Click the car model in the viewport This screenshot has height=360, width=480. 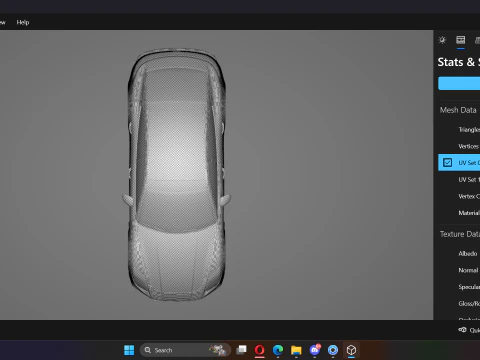click(x=177, y=175)
